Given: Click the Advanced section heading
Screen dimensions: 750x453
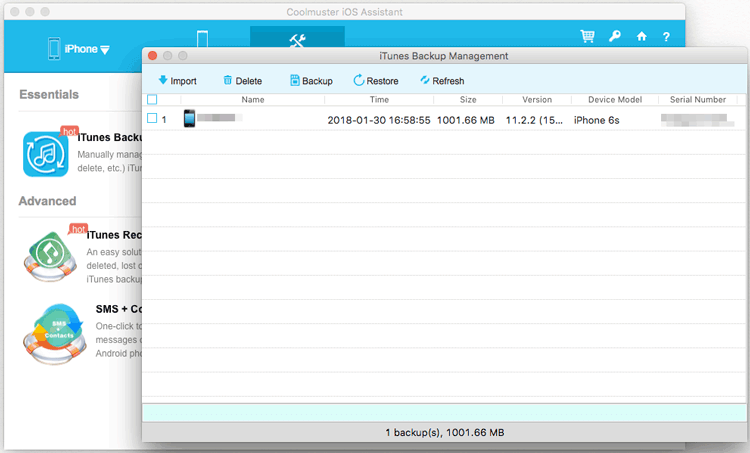Looking at the screenshot, I should (47, 201).
